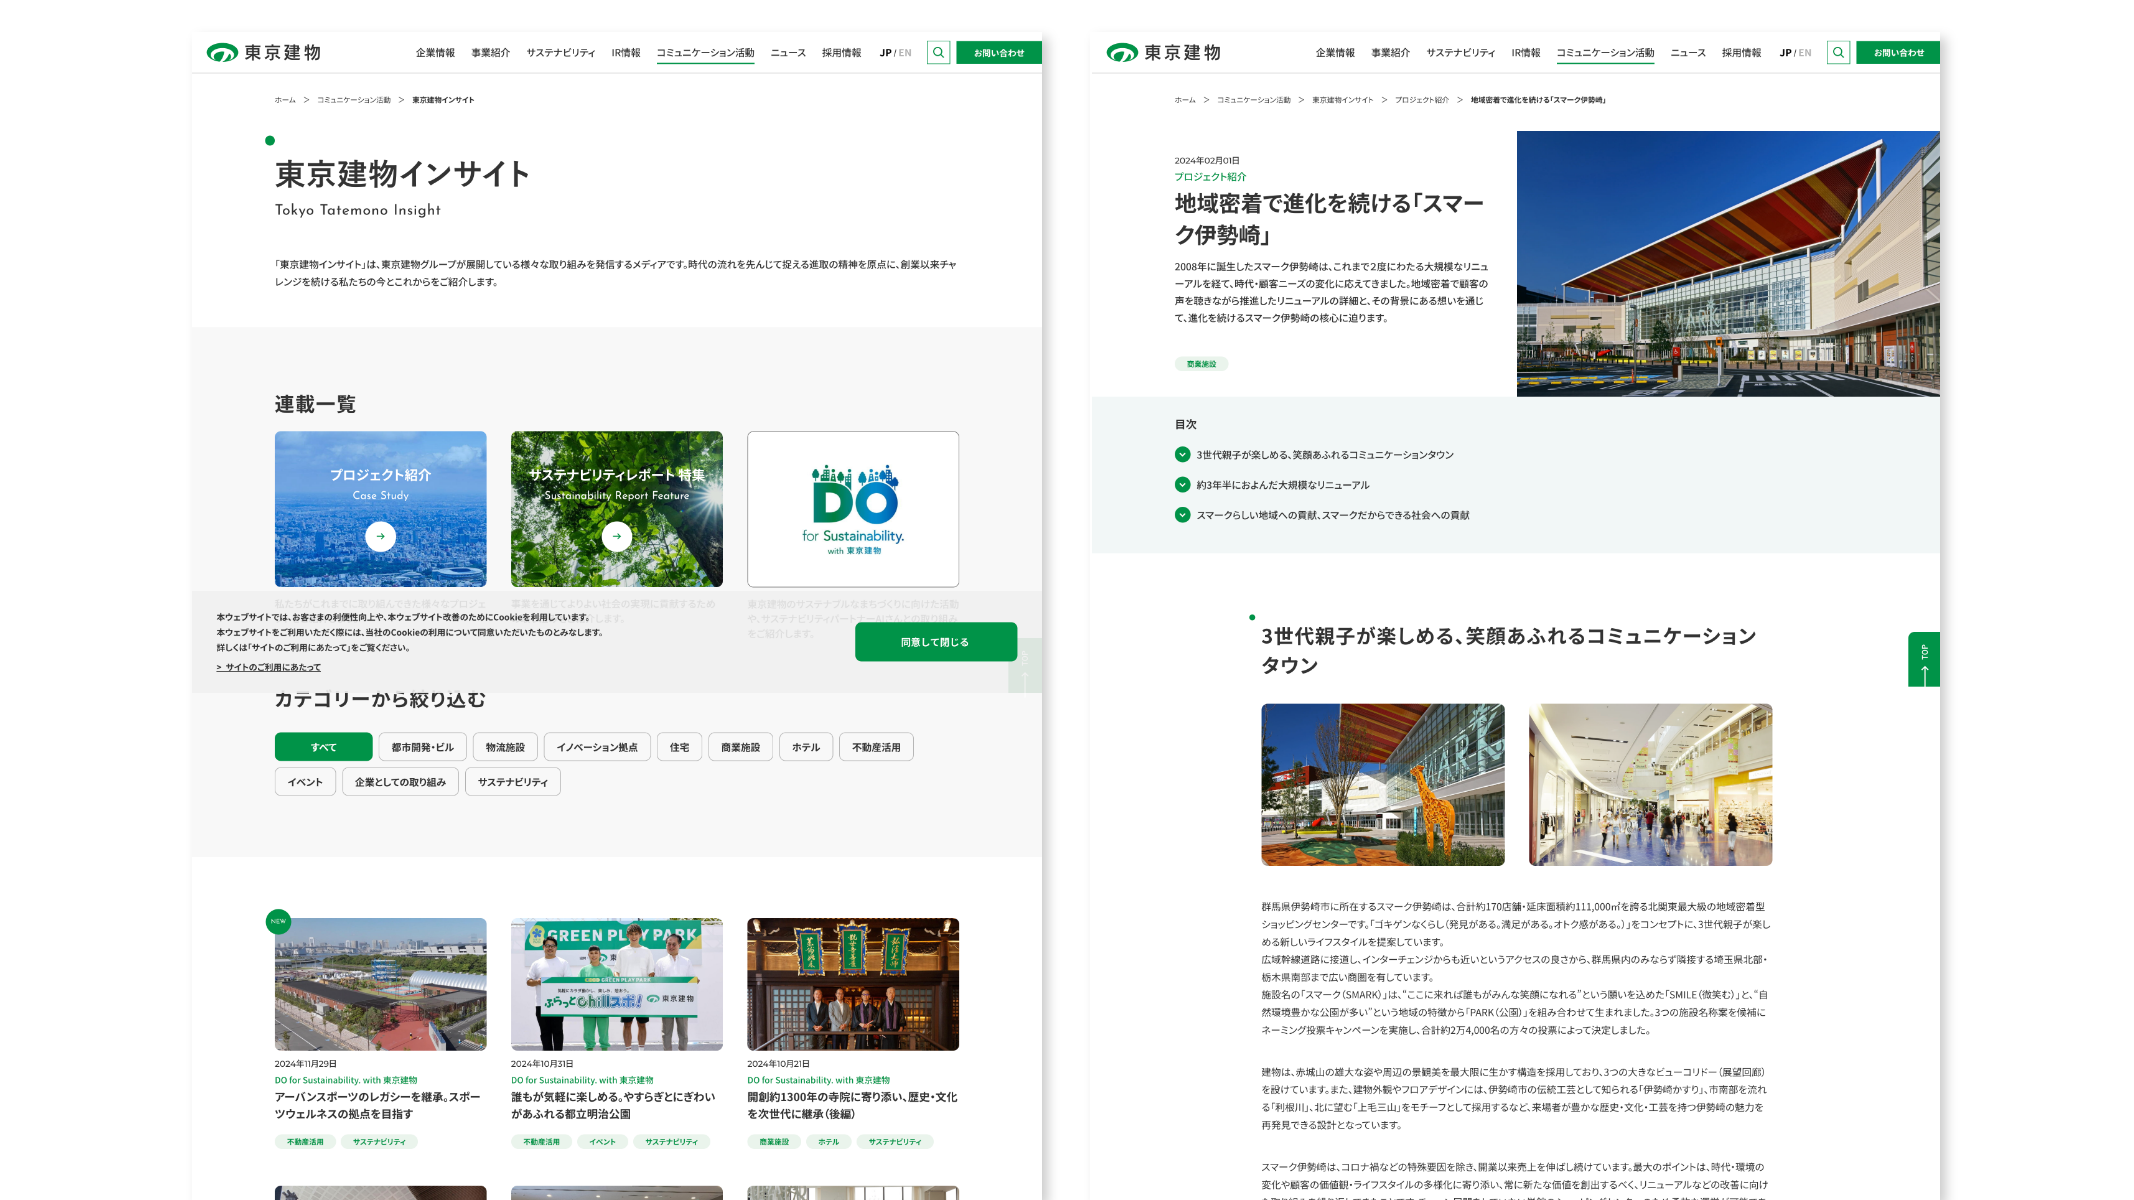Image resolution: width=2134 pixels, height=1200 pixels.
Task: Click the search icon in left page header
Action: point(938,52)
